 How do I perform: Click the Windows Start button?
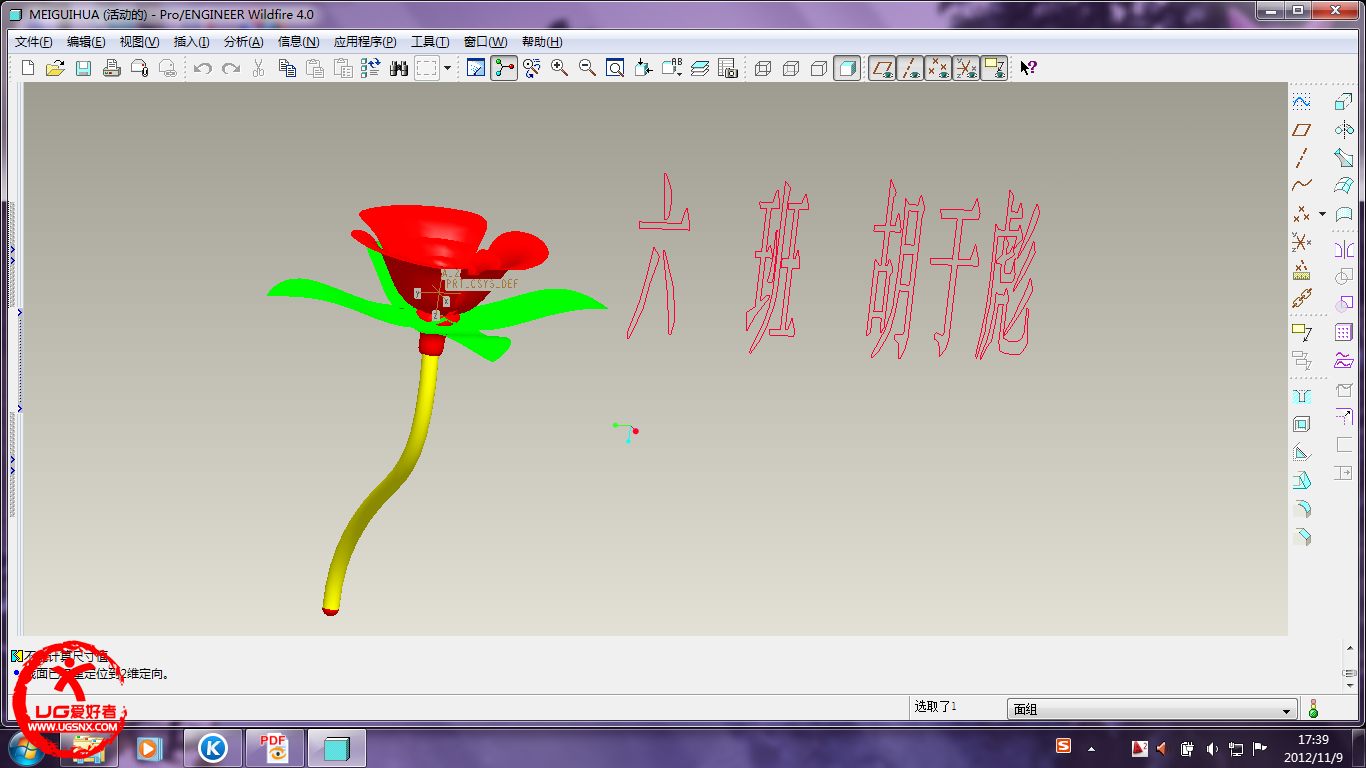tap(26, 748)
